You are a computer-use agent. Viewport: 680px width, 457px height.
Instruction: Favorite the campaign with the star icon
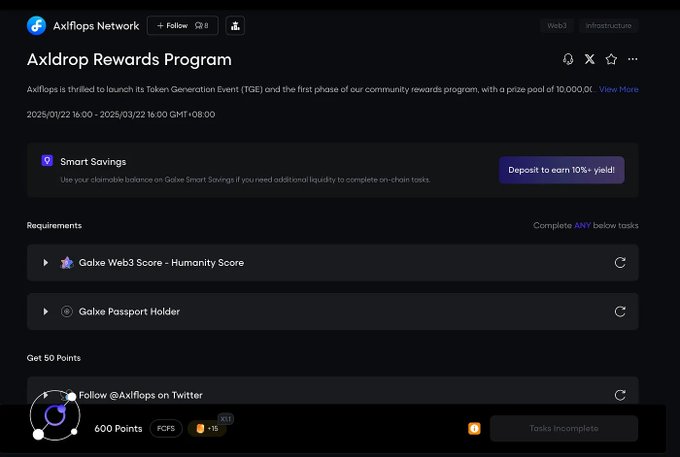tap(611, 59)
